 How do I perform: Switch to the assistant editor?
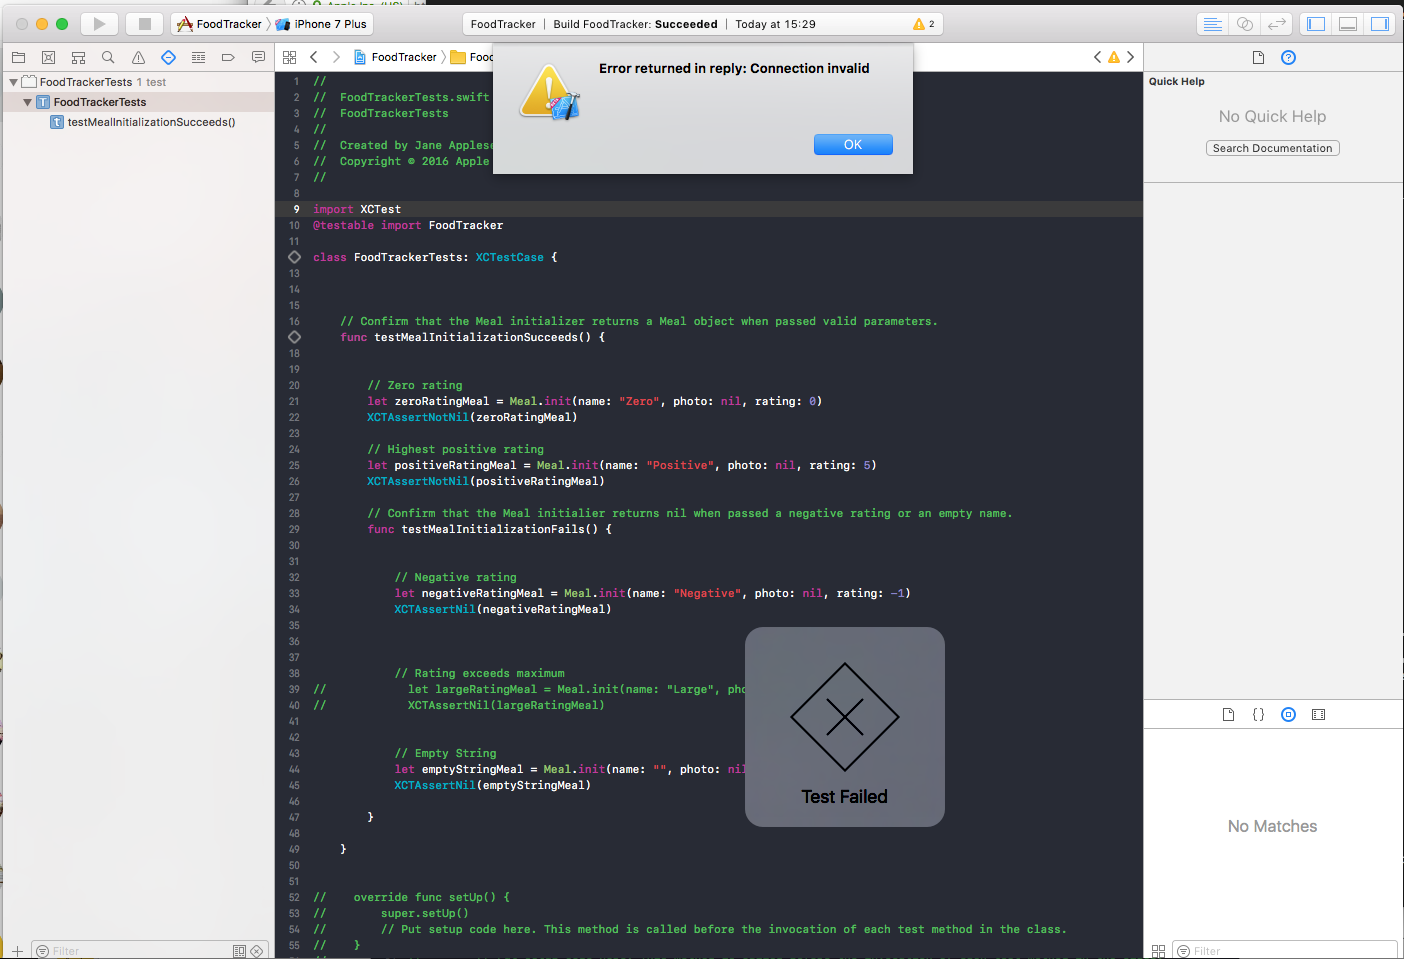[1245, 24]
